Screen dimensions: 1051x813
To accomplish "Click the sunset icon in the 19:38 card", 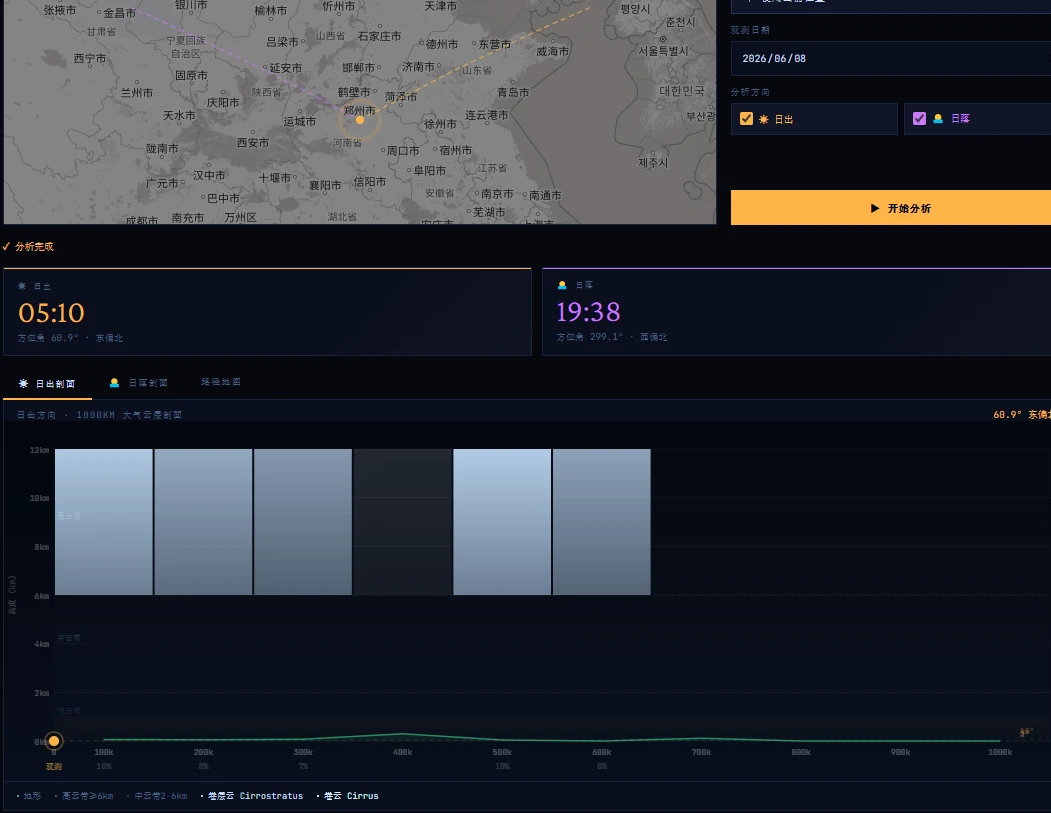I will pos(562,285).
